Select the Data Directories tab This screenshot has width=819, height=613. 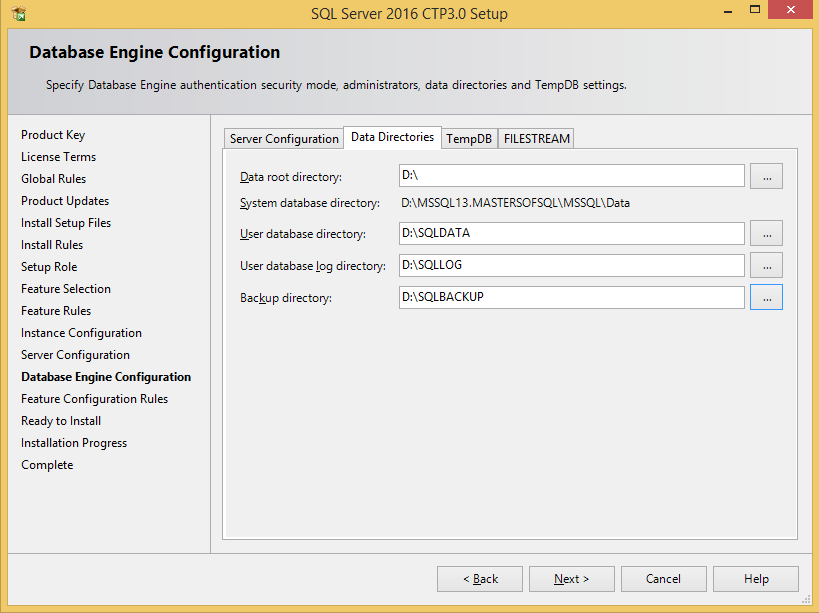coord(392,137)
